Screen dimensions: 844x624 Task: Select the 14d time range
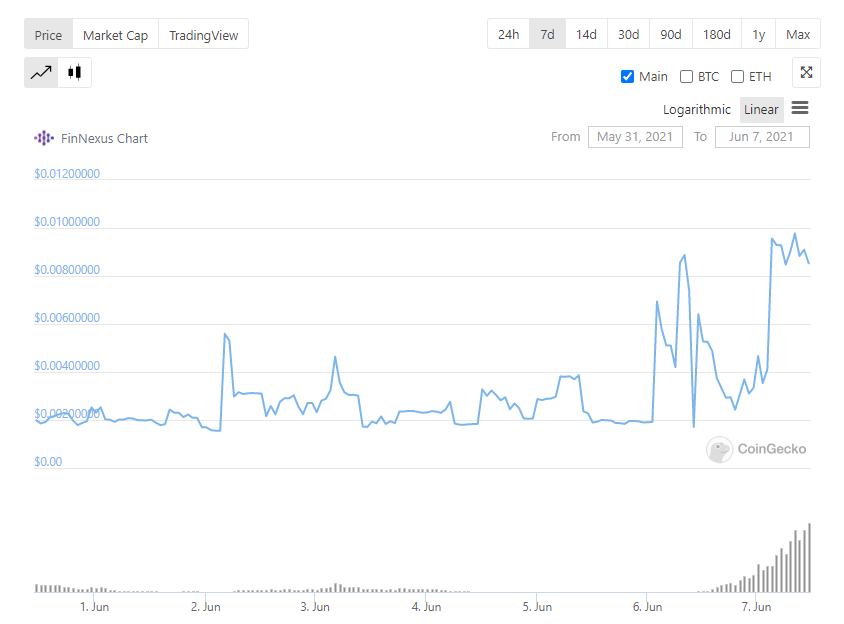click(x=586, y=34)
